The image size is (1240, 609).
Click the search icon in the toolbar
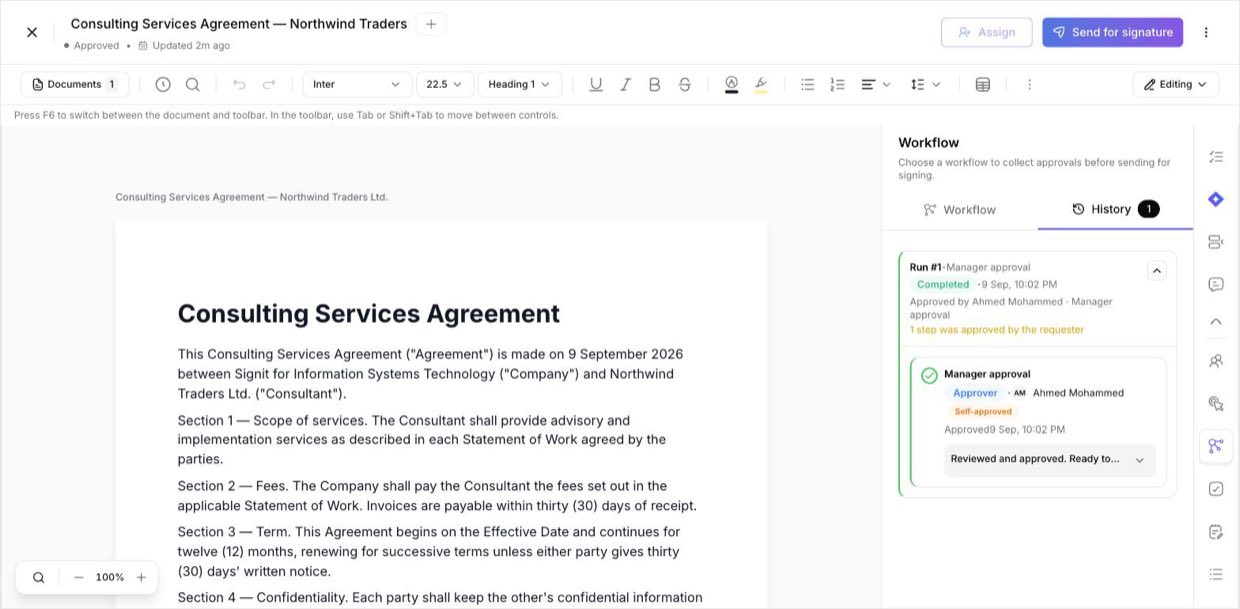pyautogui.click(x=193, y=85)
